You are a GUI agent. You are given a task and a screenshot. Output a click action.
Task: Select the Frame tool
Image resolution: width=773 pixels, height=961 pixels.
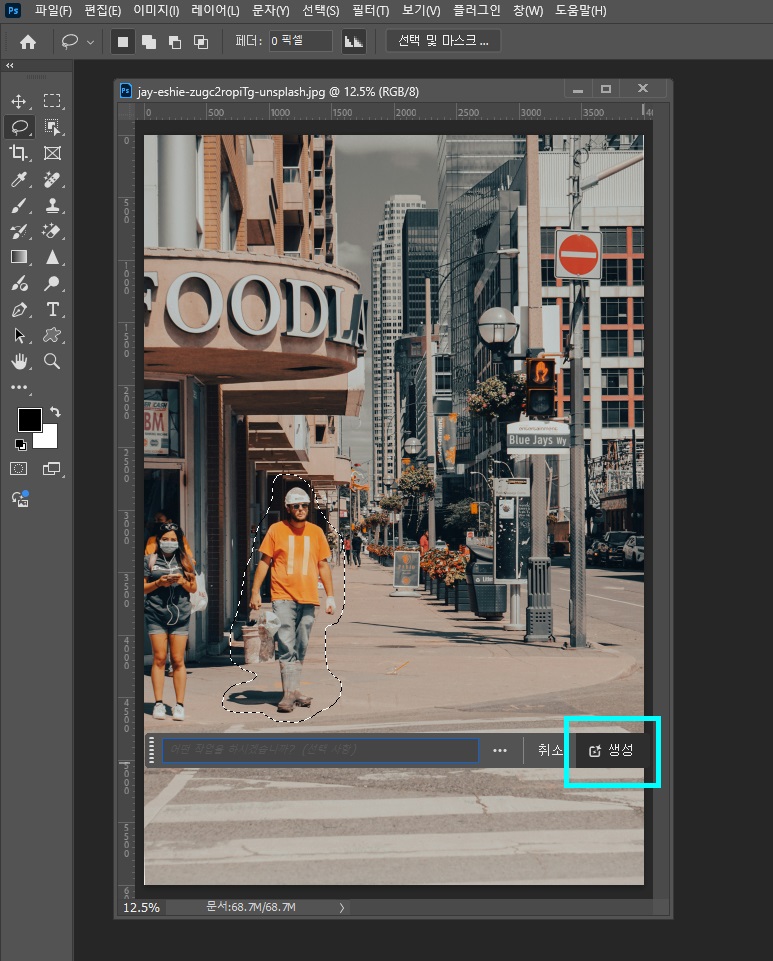pyautogui.click(x=52, y=153)
